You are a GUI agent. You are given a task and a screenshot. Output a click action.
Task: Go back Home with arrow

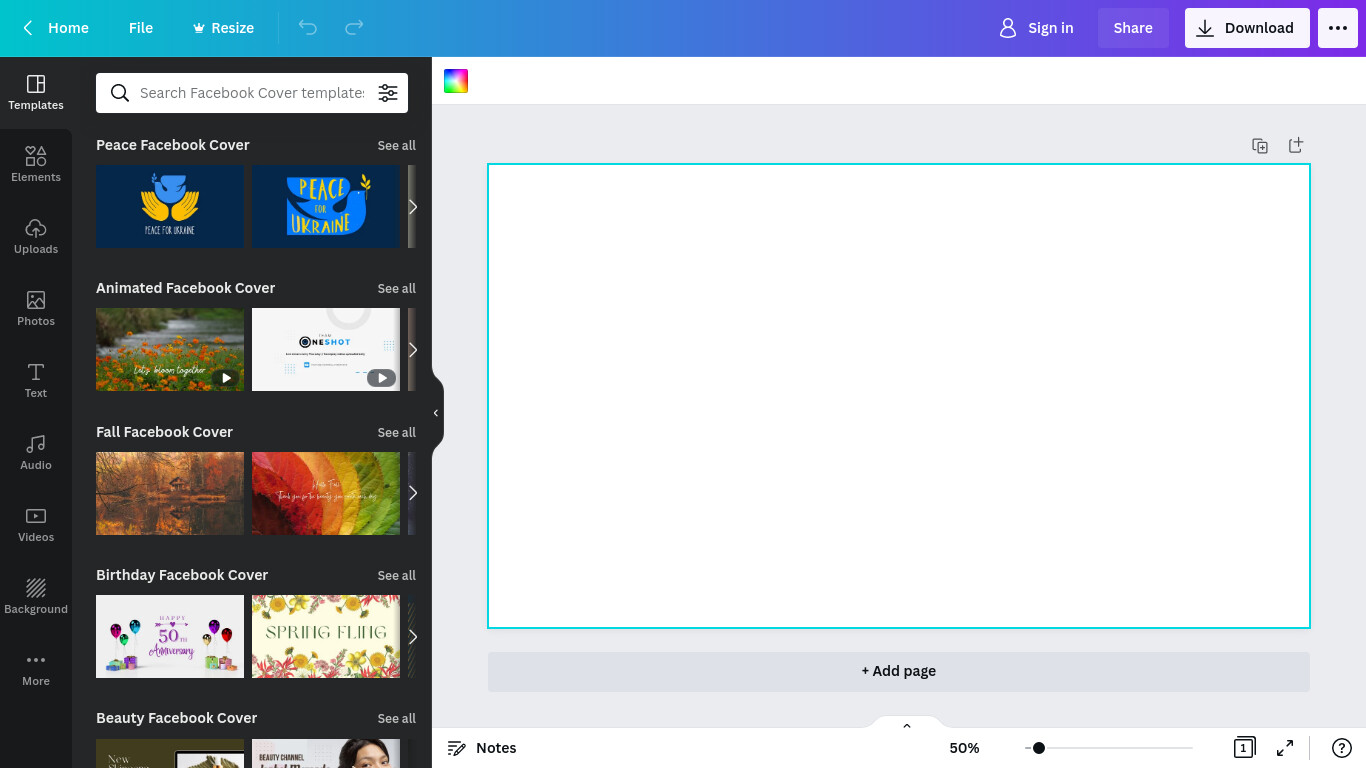point(56,28)
